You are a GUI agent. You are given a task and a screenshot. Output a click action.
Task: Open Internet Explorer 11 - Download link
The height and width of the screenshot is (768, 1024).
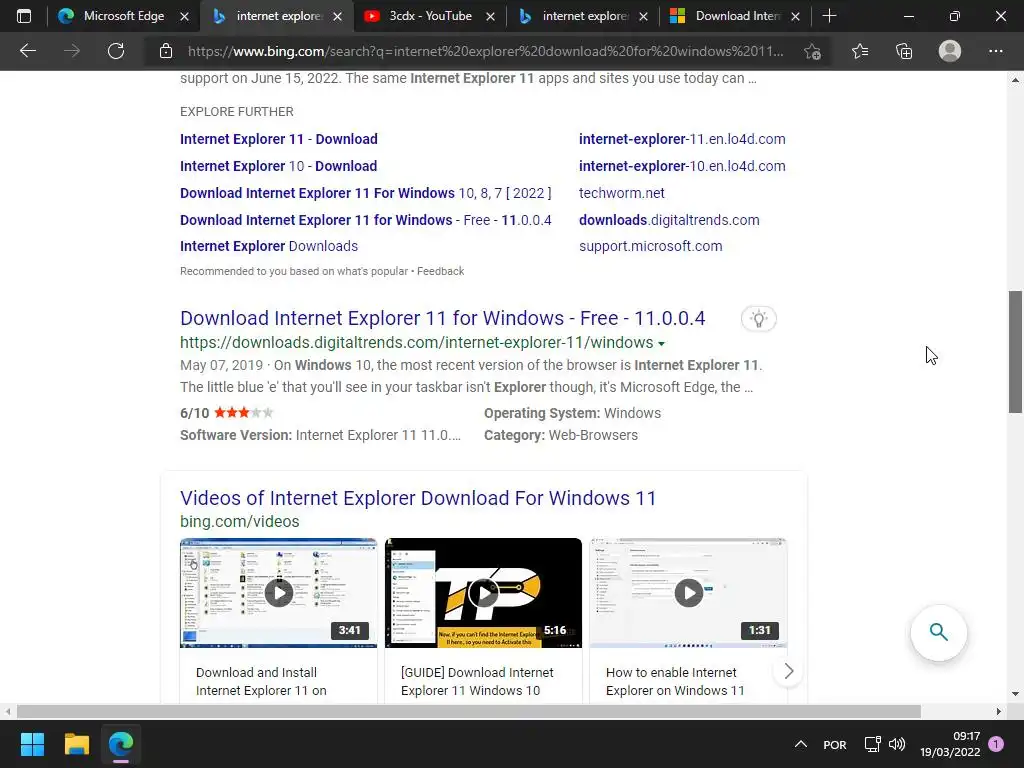point(279,139)
